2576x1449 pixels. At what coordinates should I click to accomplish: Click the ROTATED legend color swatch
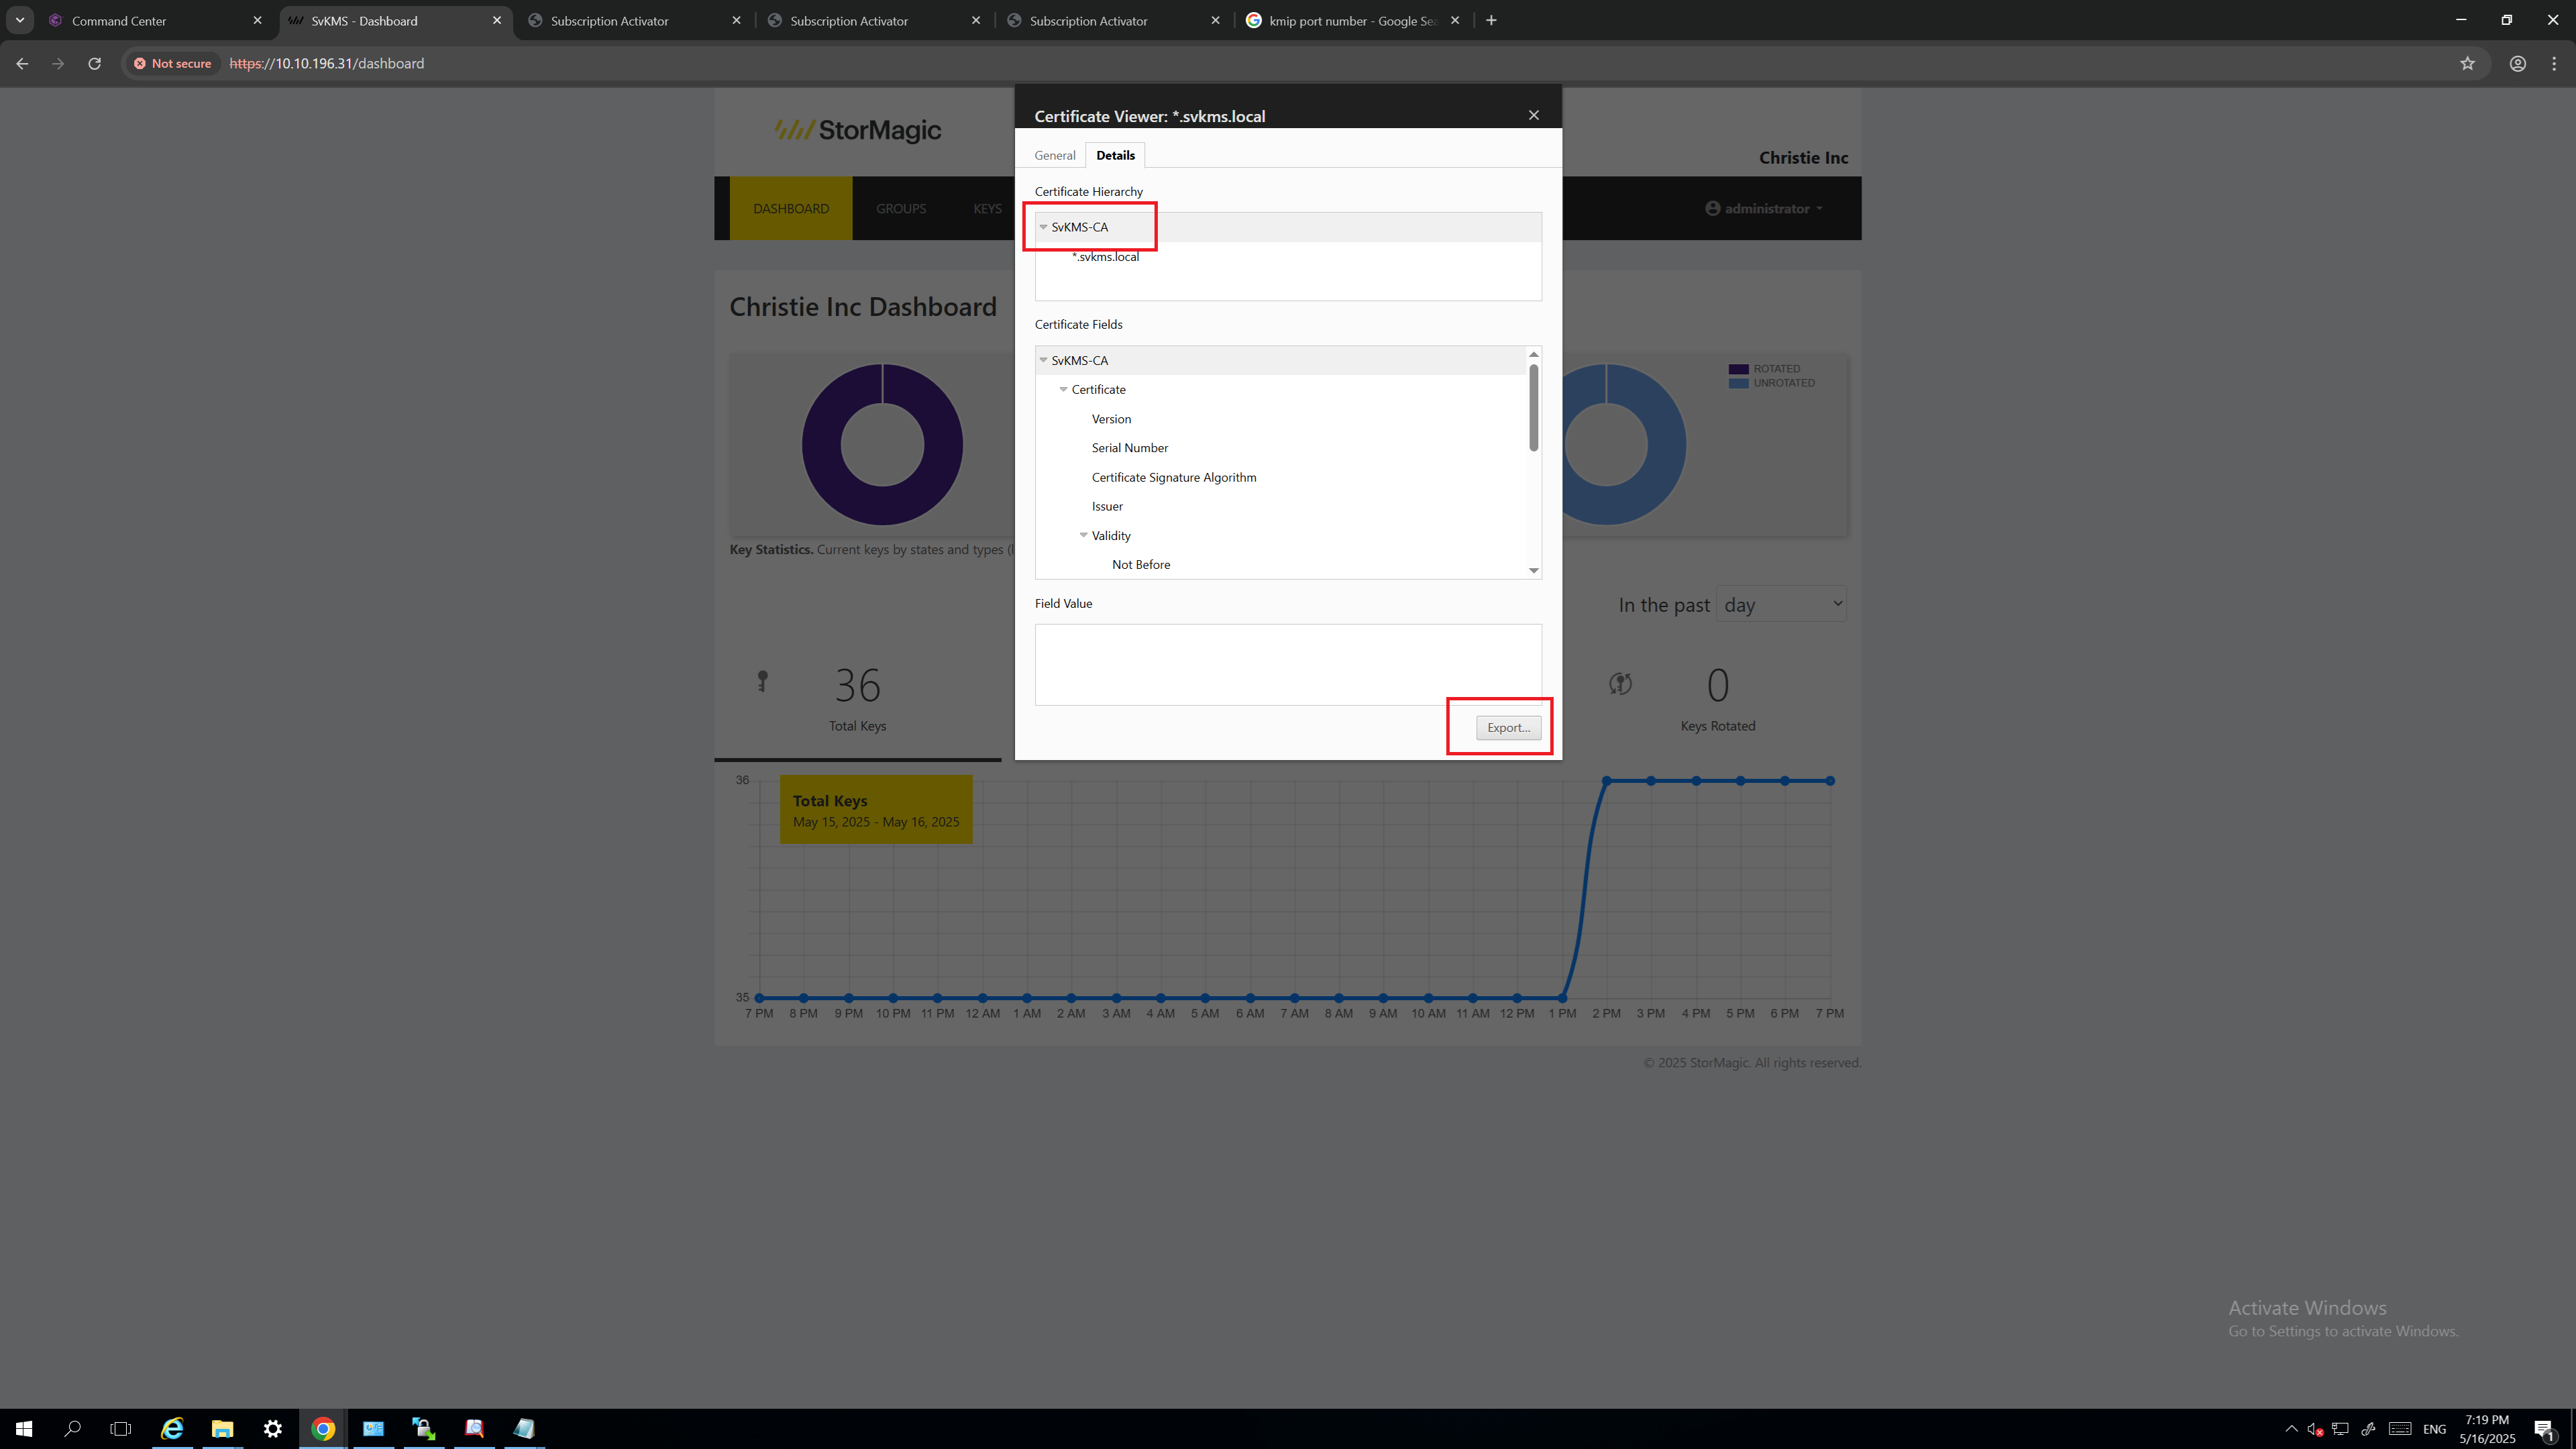tap(1738, 369)
